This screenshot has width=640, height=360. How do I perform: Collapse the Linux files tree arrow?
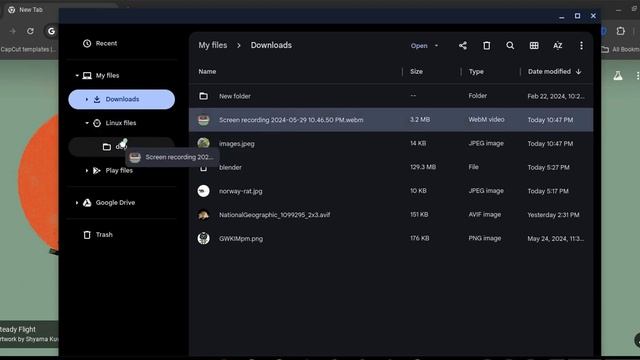[x=87, y=123]
